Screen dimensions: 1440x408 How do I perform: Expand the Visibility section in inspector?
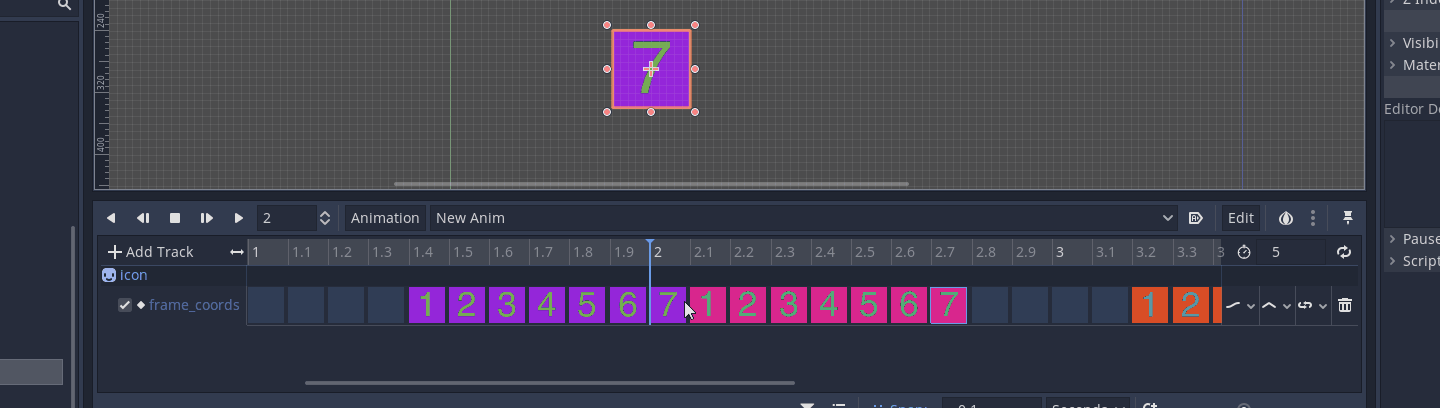click(x=1415, y=43)
